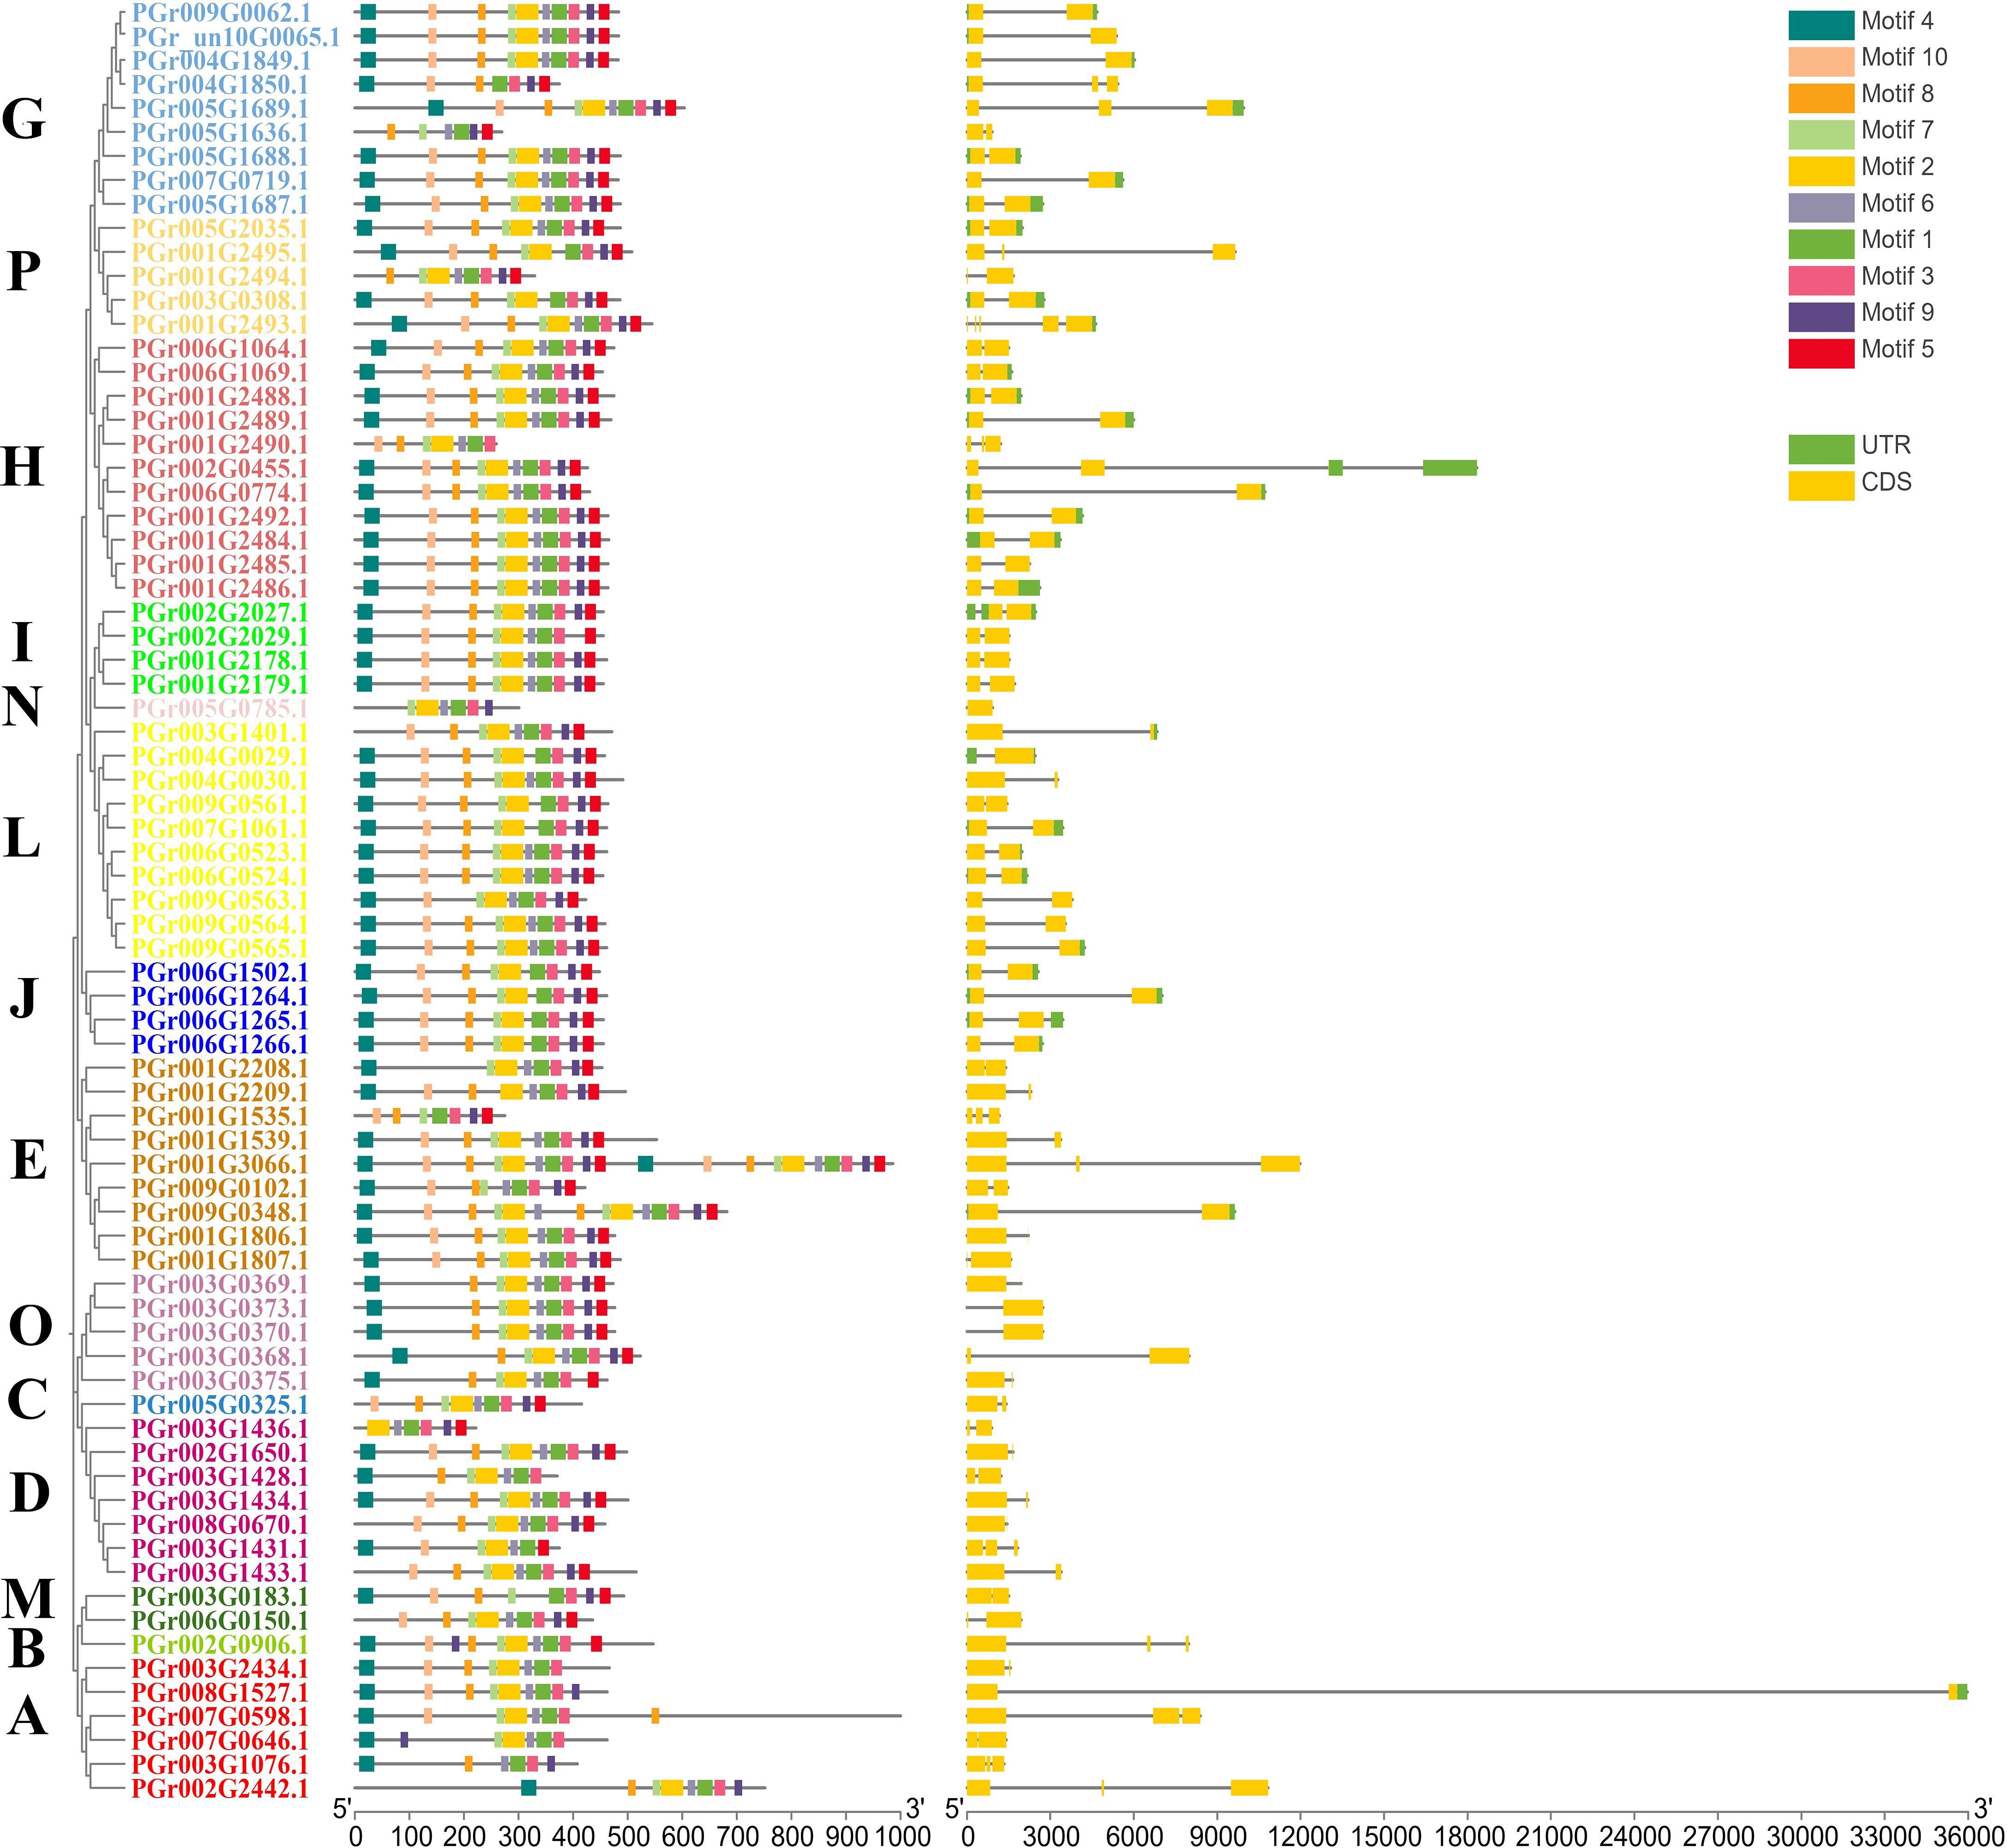The image size is (2008, 1848).
Task: Click the Motif 5 legend label
Action: [x=1897, y=349]
